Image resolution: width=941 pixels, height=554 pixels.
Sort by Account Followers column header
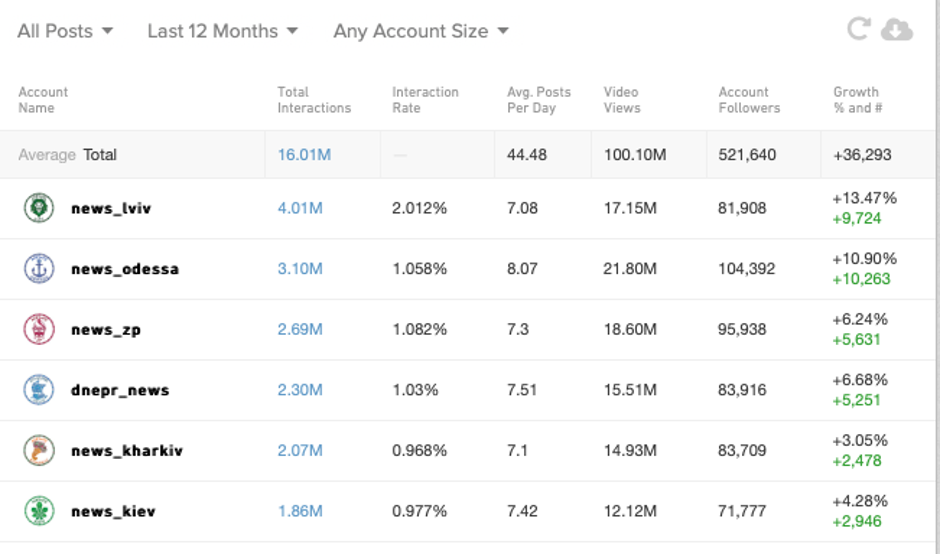pyautogui.click(x=749, y=100)
